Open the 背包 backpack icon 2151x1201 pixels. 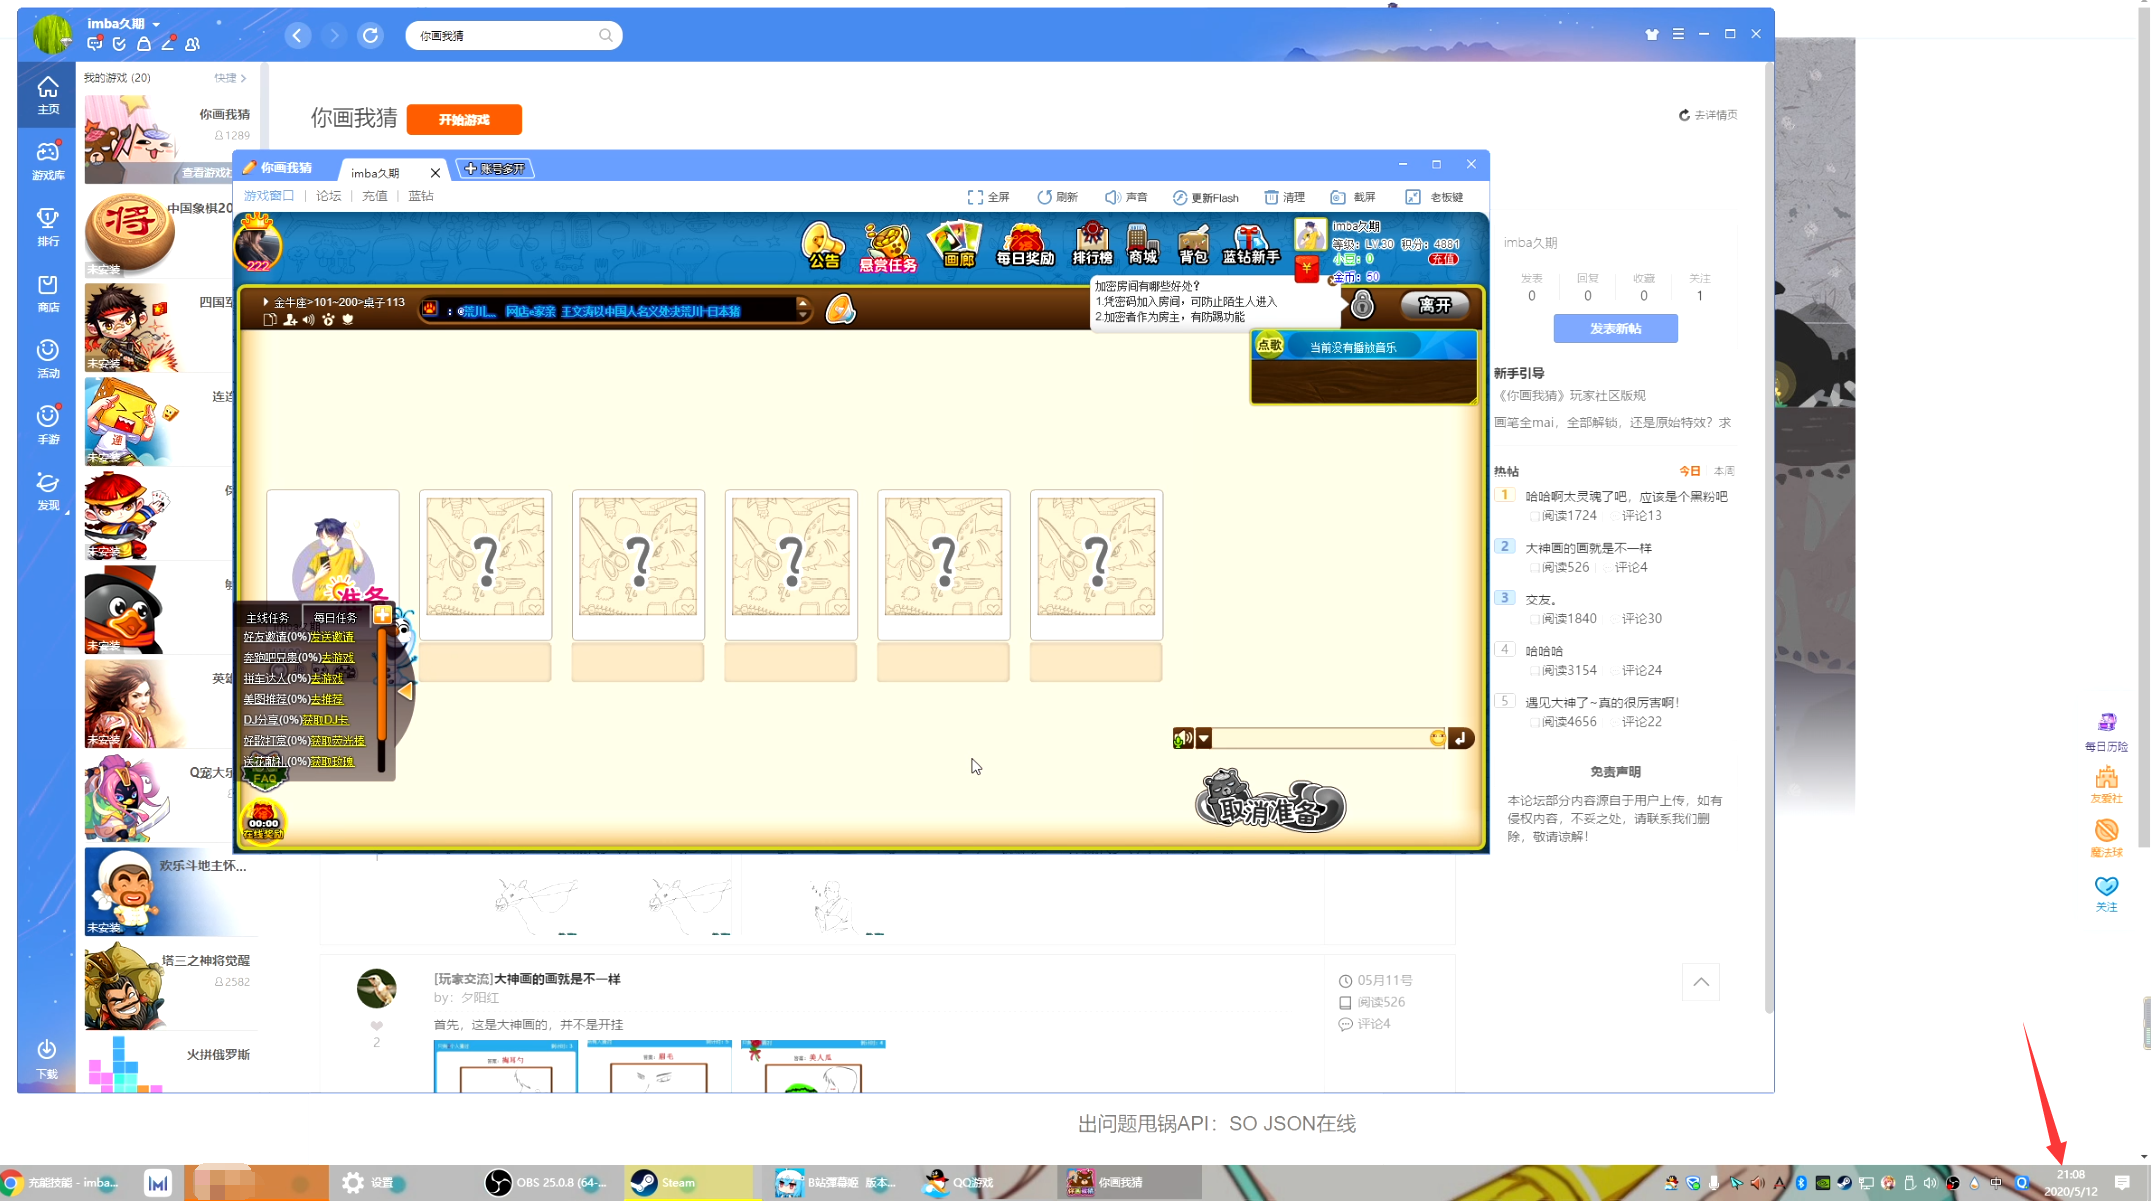pyautogui.click(x=1193, y=246)
